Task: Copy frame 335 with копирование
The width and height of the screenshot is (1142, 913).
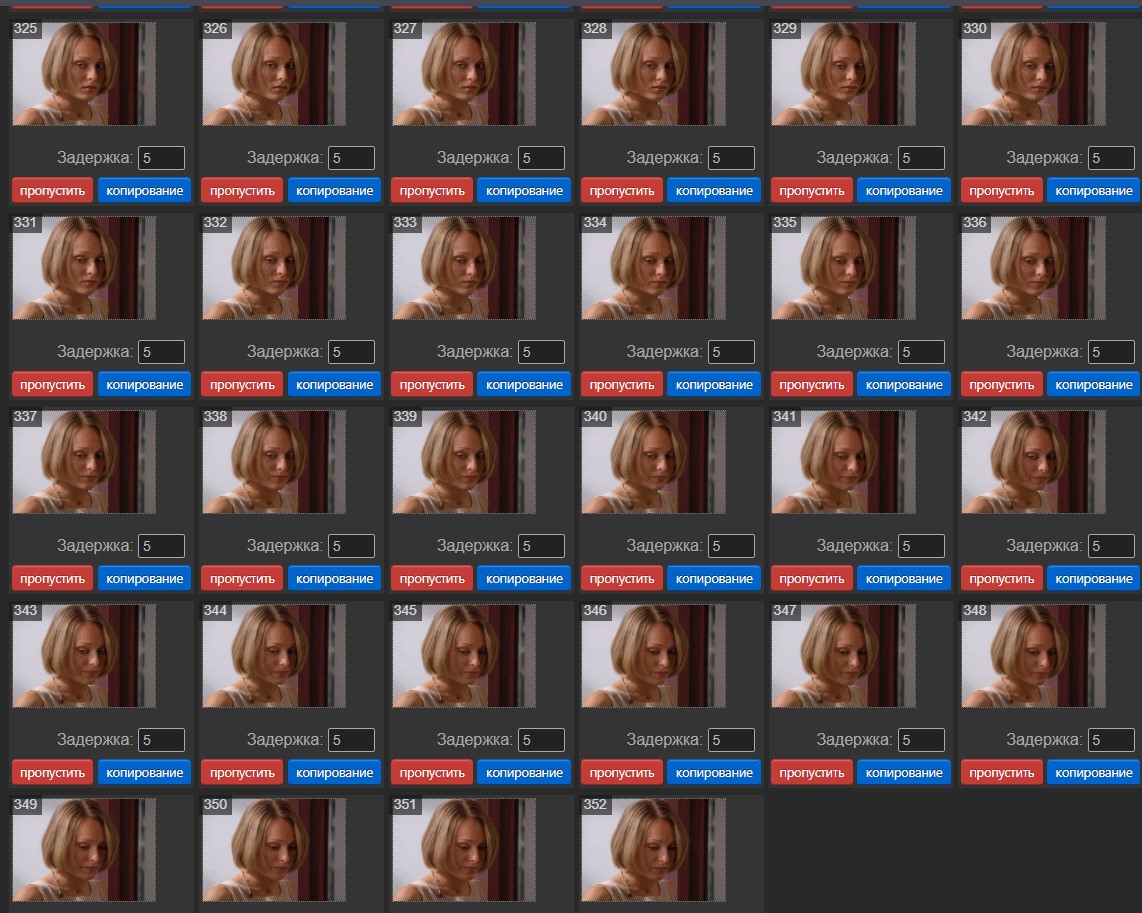Action: pos(904,384)
